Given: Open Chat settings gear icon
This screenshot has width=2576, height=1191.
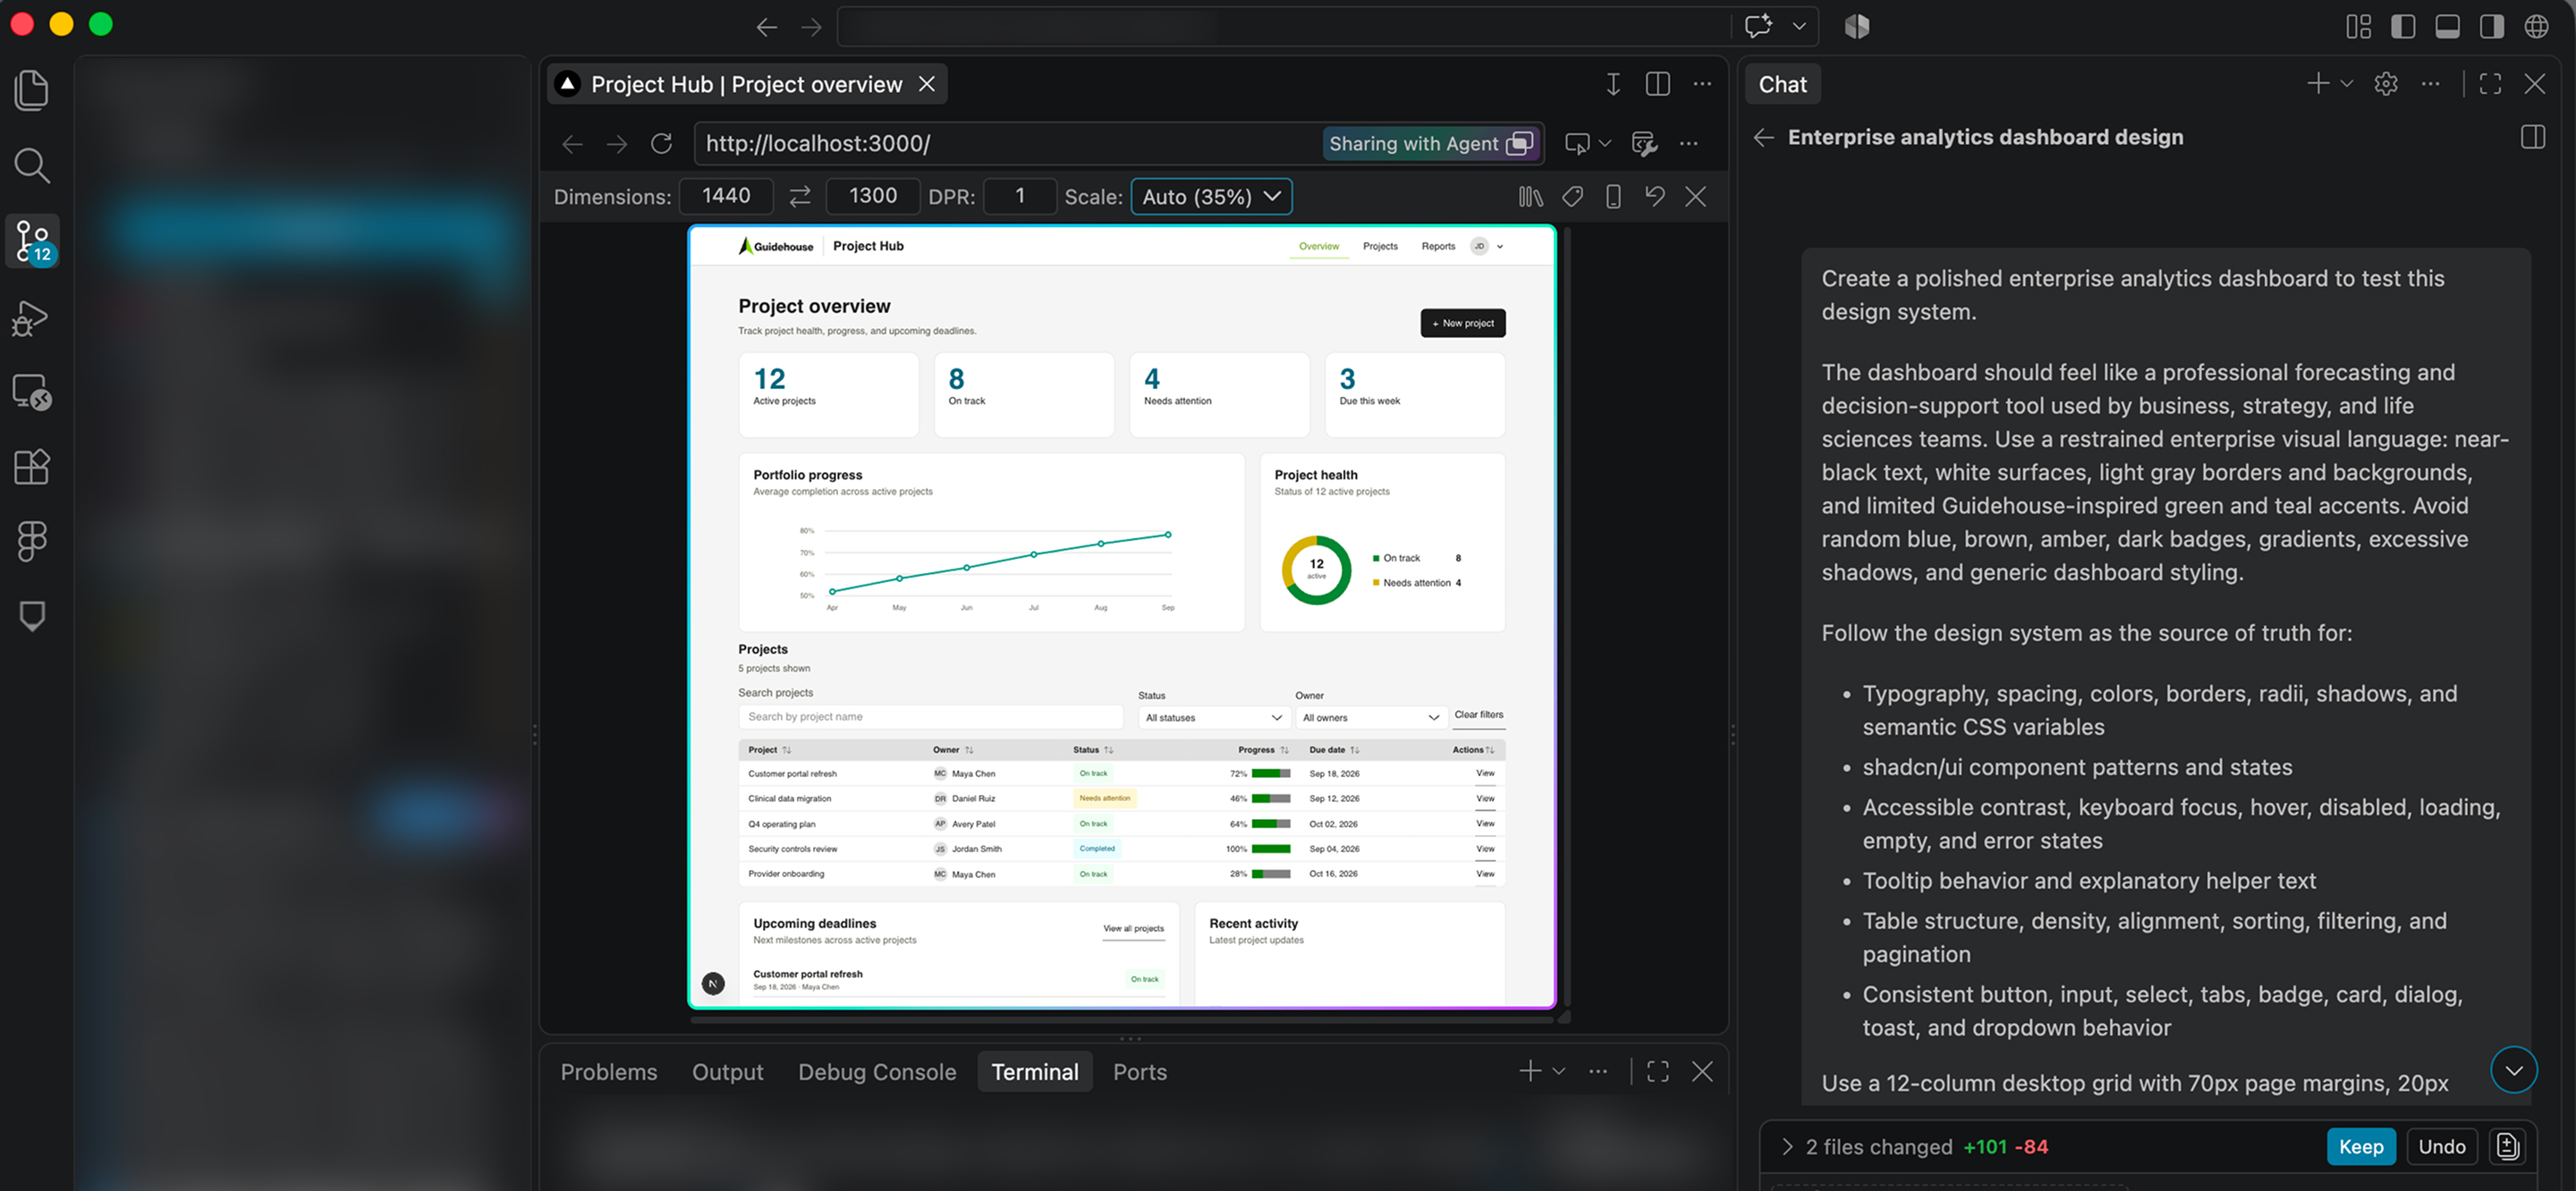Looking at the screenshot, I should pyautogui.click(x=2386, y=84).
